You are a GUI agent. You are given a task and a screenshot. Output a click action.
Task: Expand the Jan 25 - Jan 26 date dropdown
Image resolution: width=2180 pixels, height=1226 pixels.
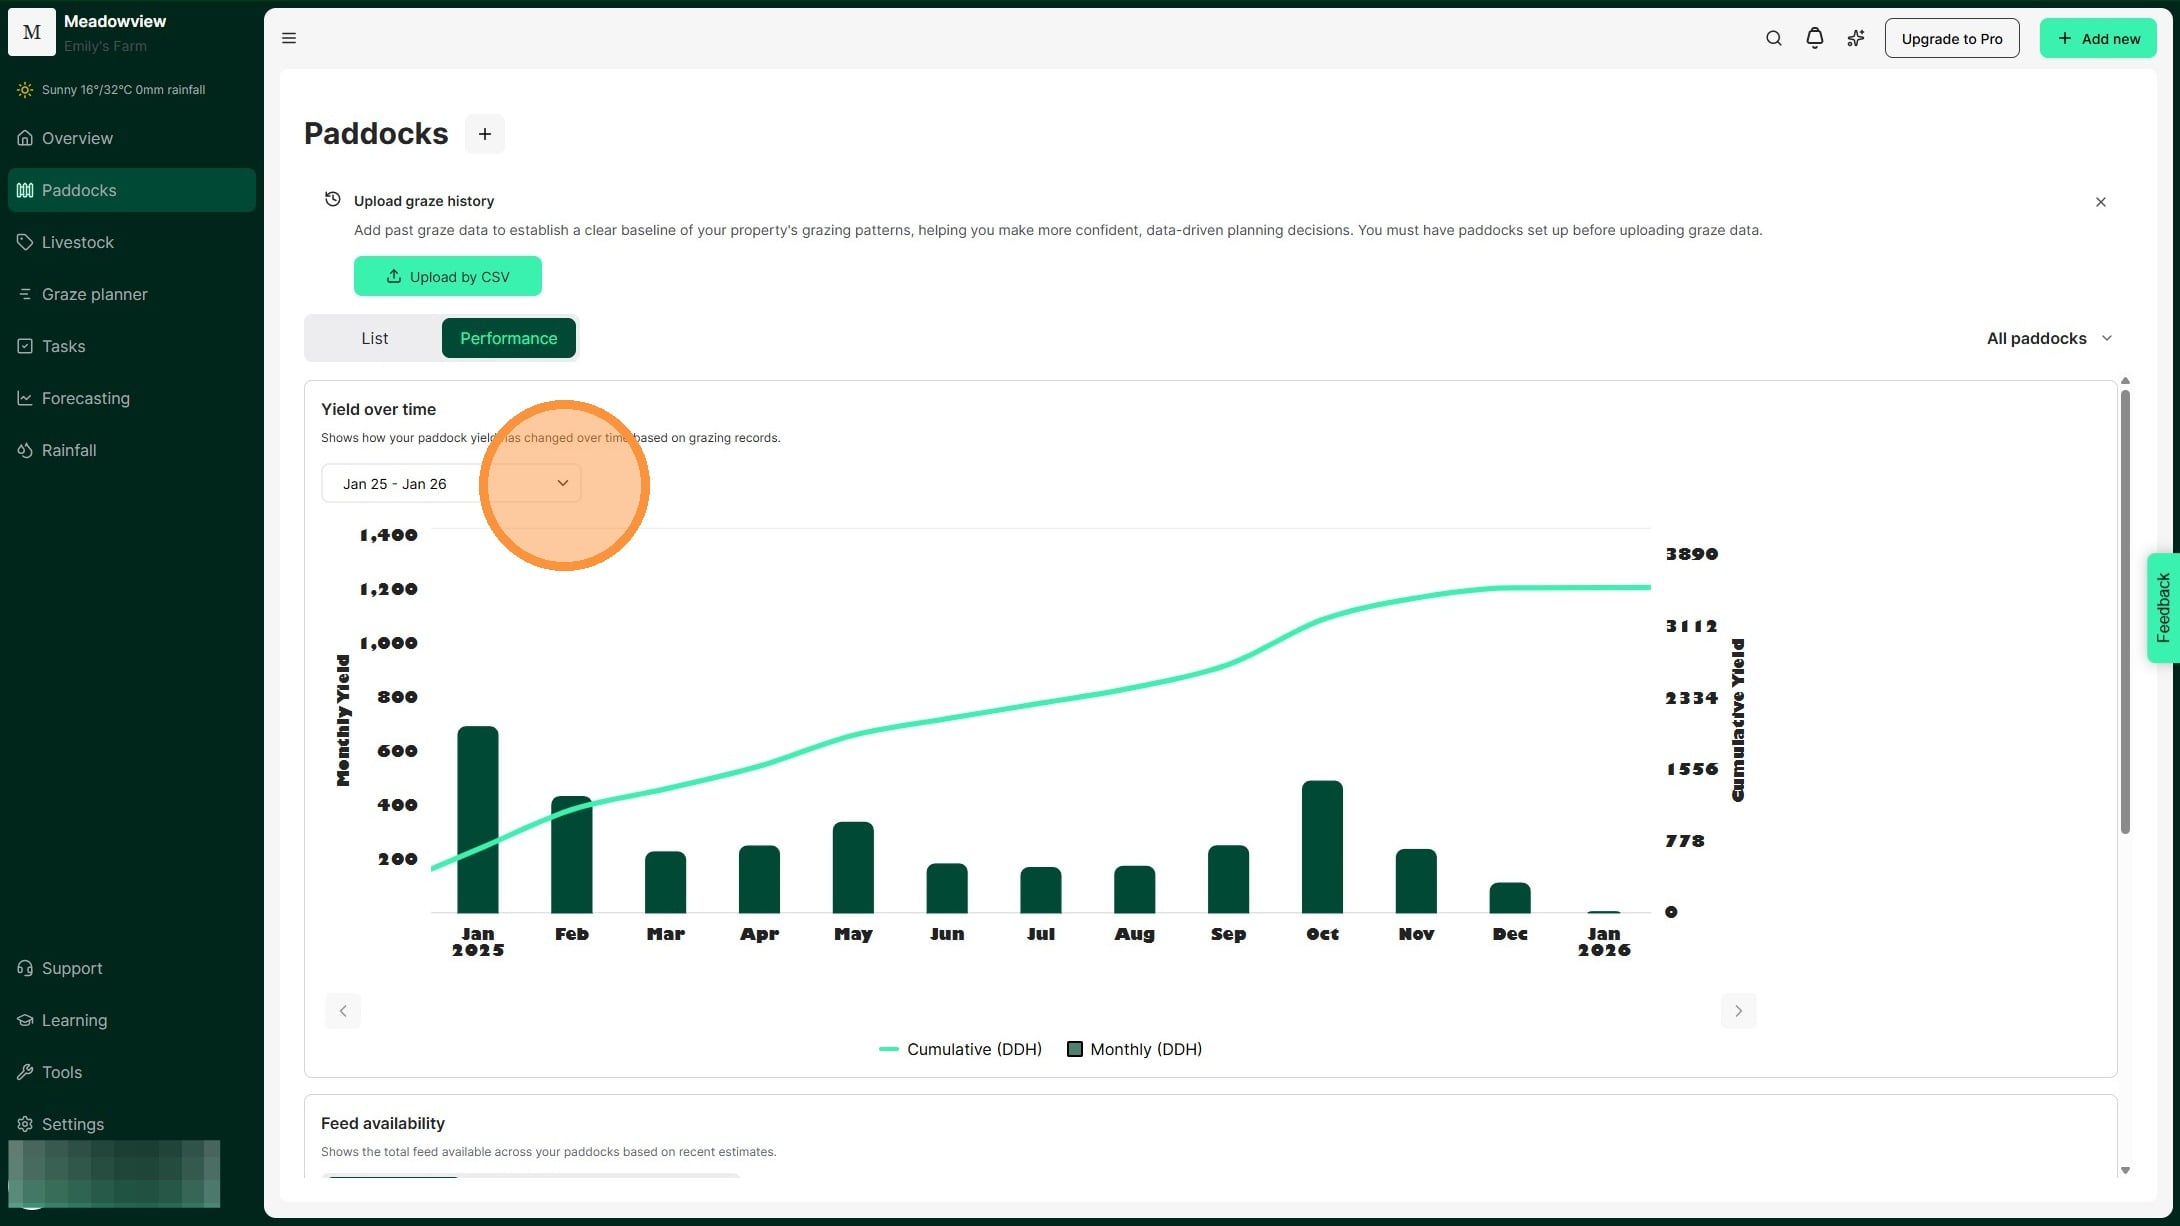[451, 484]
